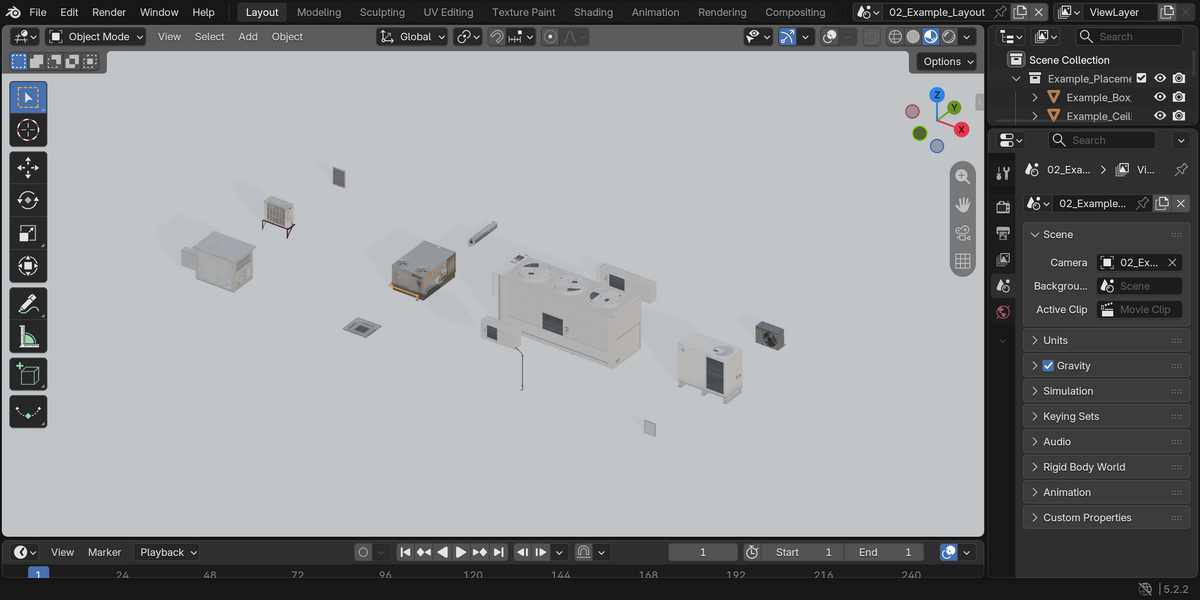Viewport: 1200px width, 600px height.
Task: Open the Scene properties tab icon
Action: [1003, 286]
